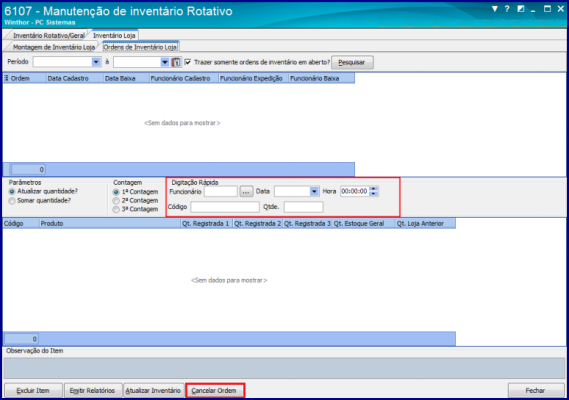Maximize the 6107 window

547,9
